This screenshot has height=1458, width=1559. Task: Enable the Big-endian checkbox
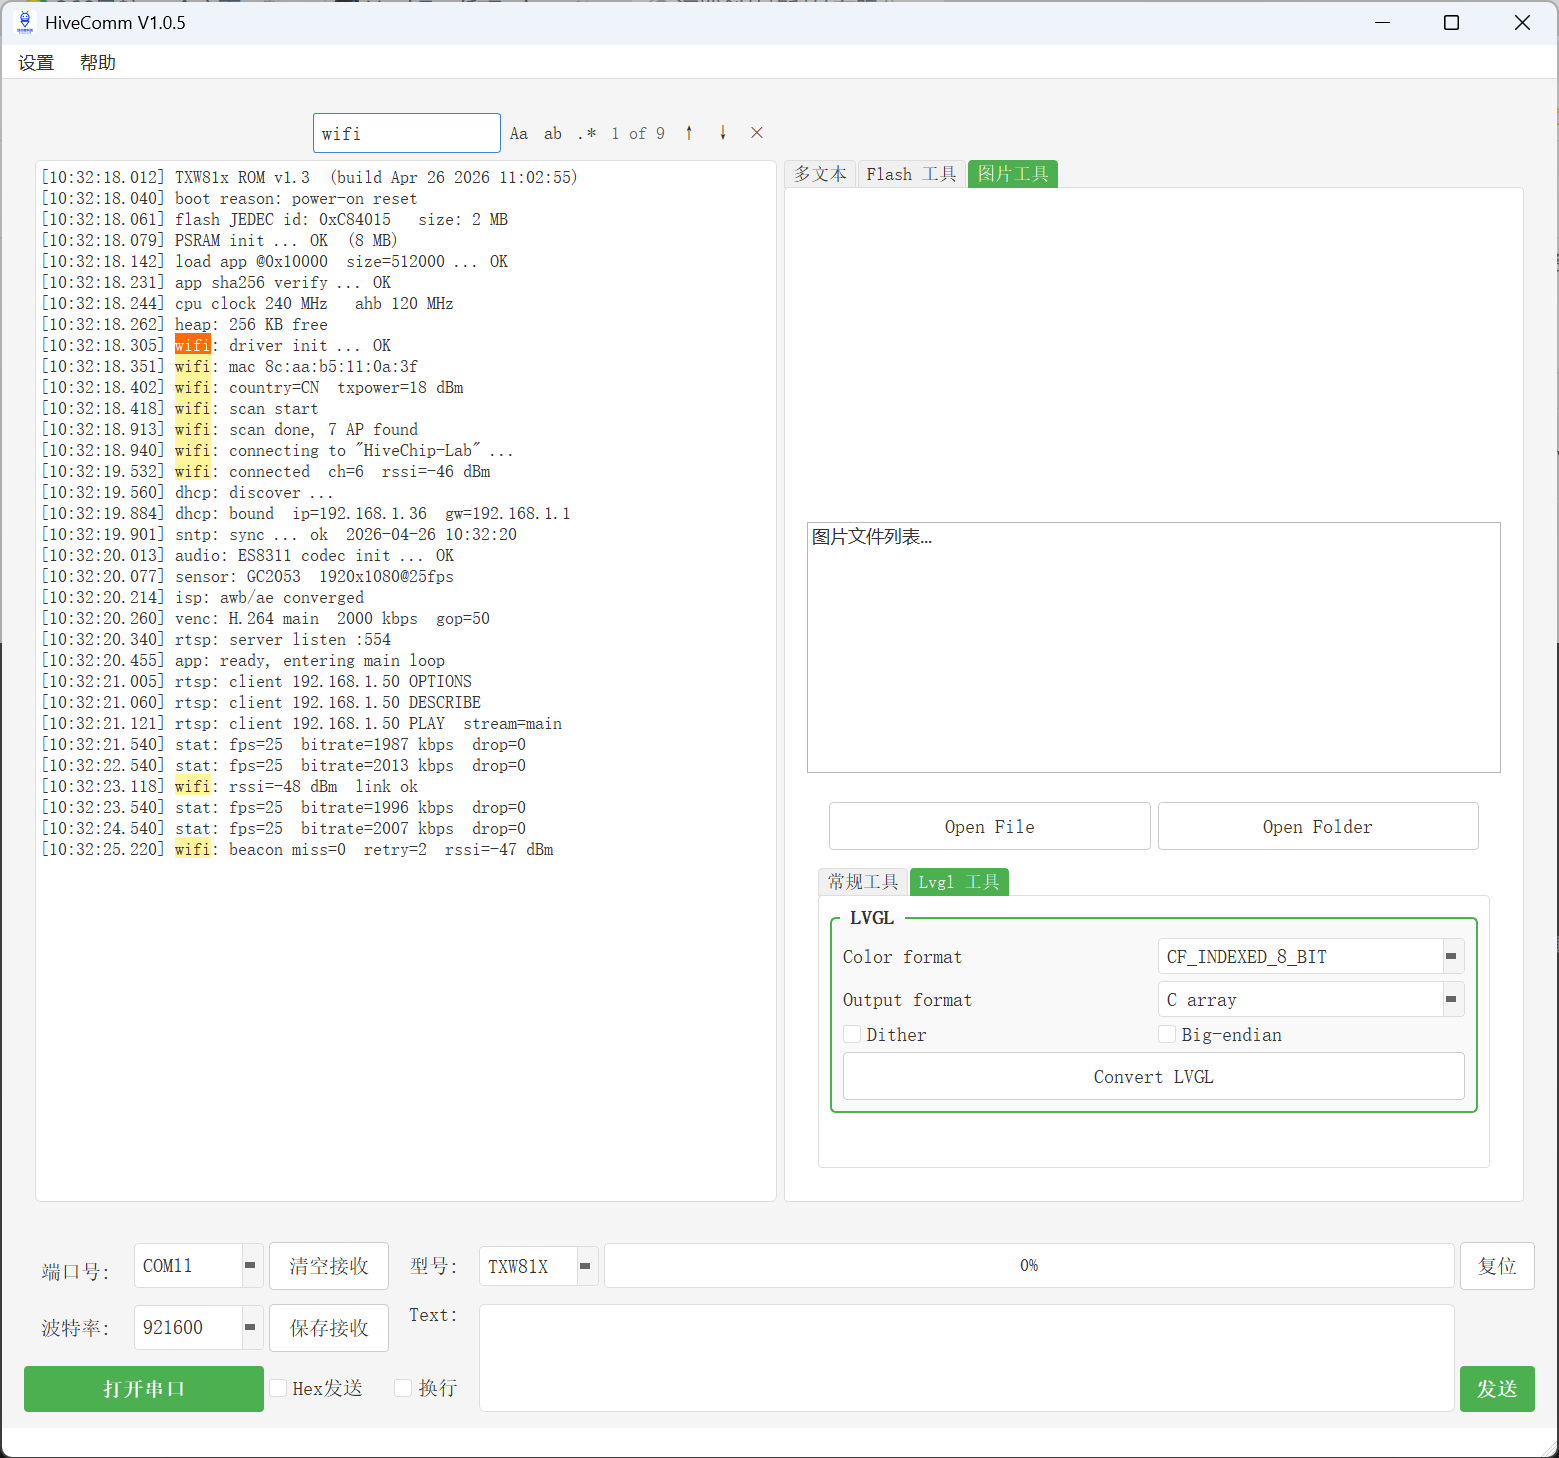coord(1167,1034)
